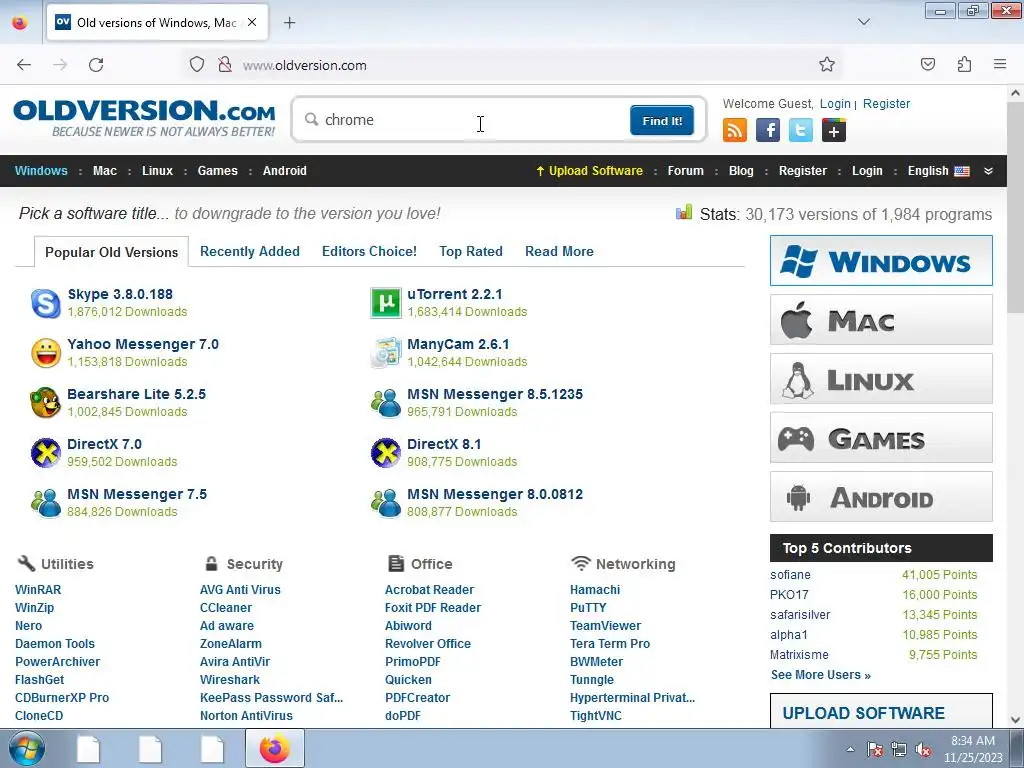Reload the page with the refresh icon

coord(96,65)
